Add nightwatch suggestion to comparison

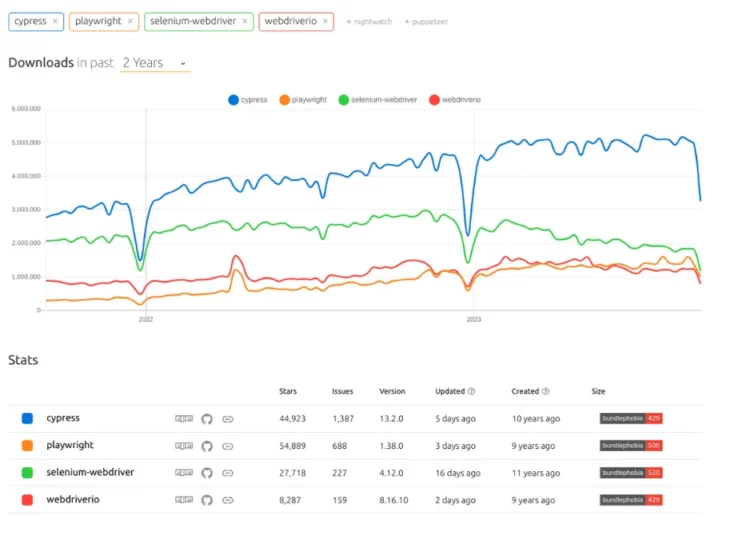tap(369, 22)
